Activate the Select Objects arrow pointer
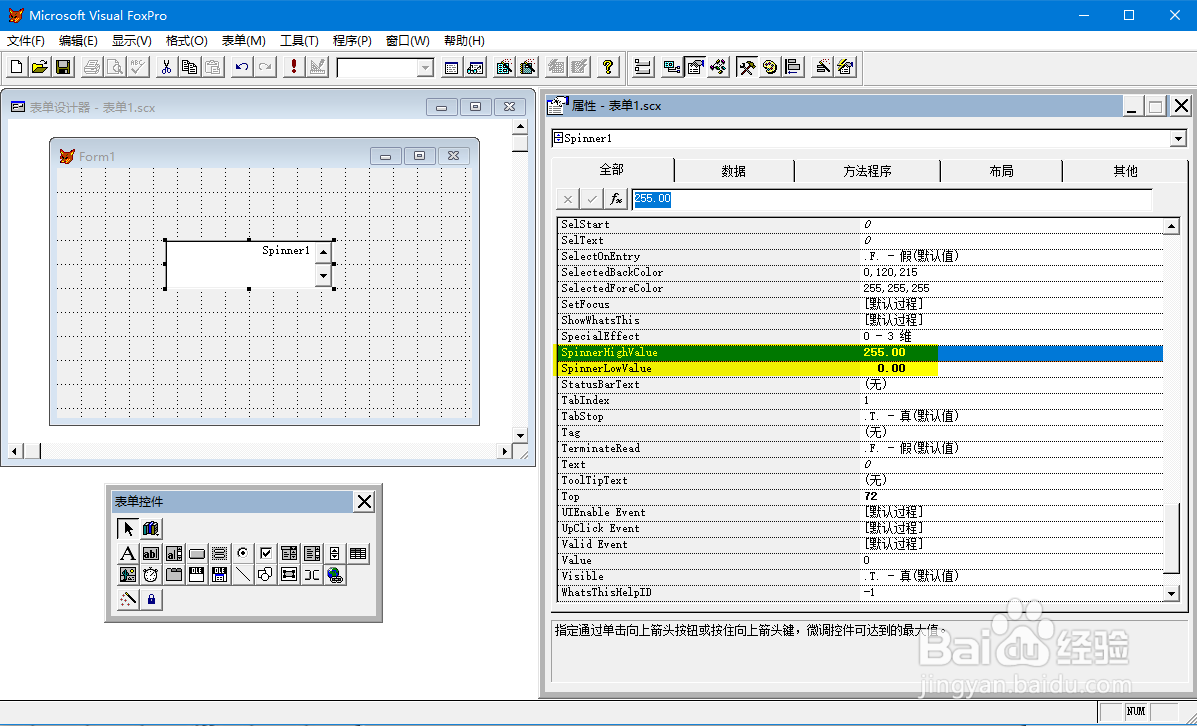1197x726 pixels. [127, 528]
